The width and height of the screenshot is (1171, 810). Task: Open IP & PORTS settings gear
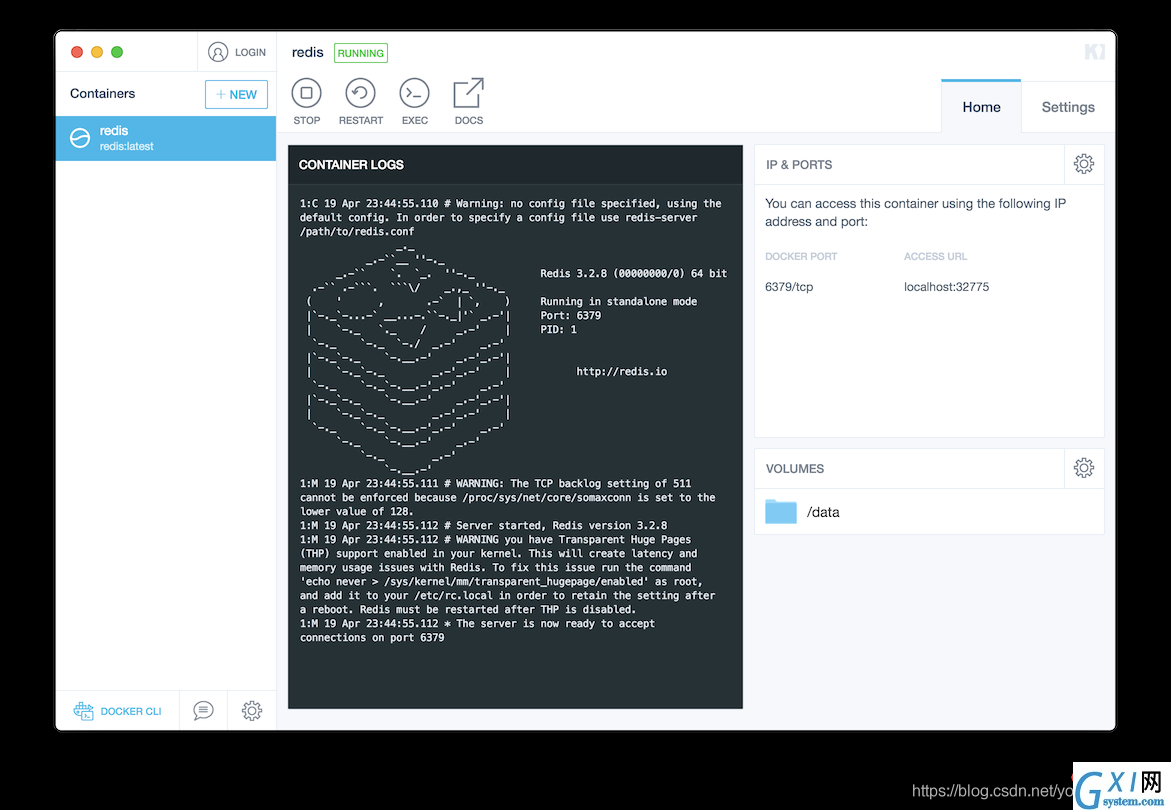(x=1084, y=164)
